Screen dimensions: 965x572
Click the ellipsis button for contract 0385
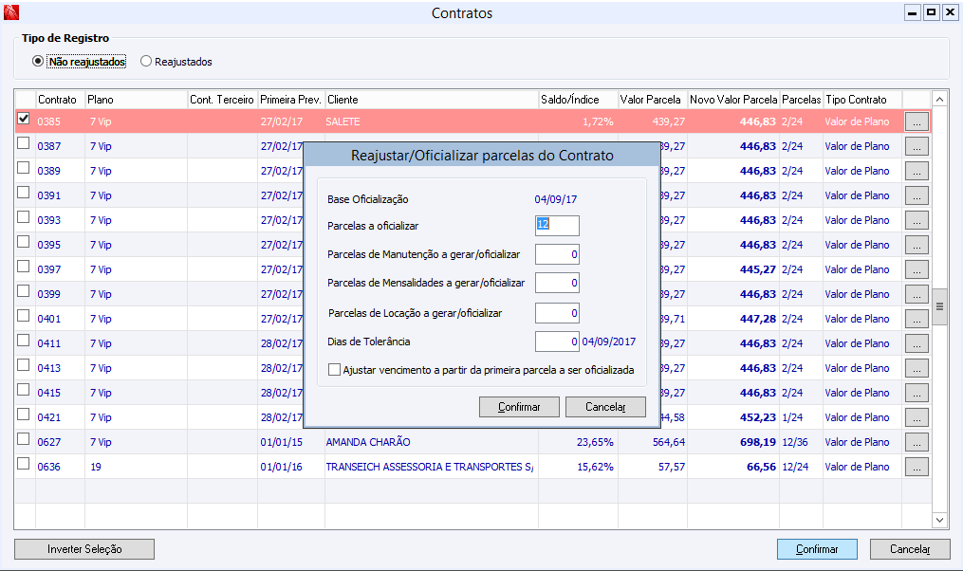tap(916, 121)
